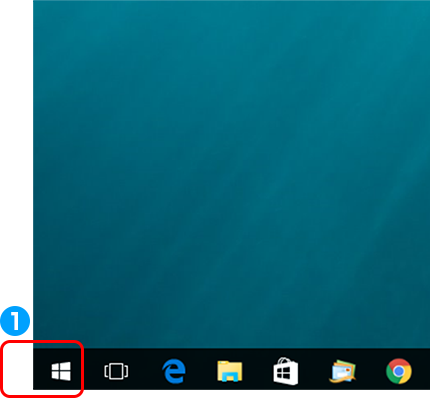Open File Explorer from taskbar

point(230,371)
